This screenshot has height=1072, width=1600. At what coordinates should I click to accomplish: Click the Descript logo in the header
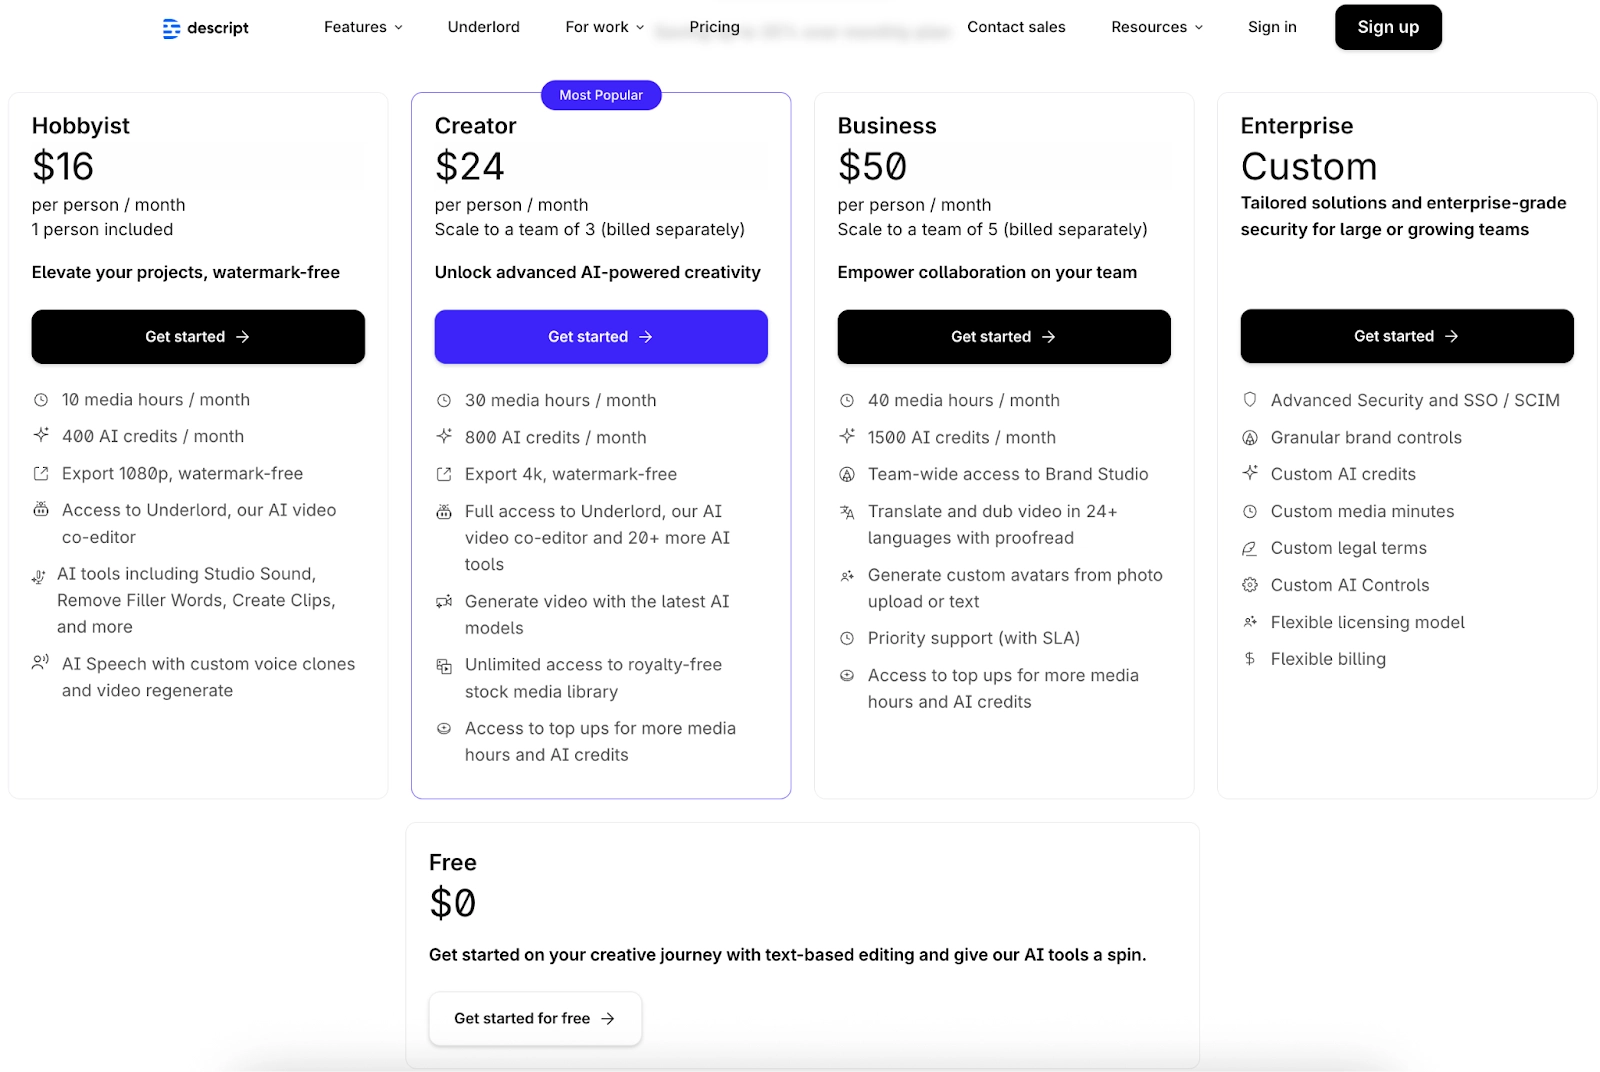pyautogui.click(x=203, y=27)
